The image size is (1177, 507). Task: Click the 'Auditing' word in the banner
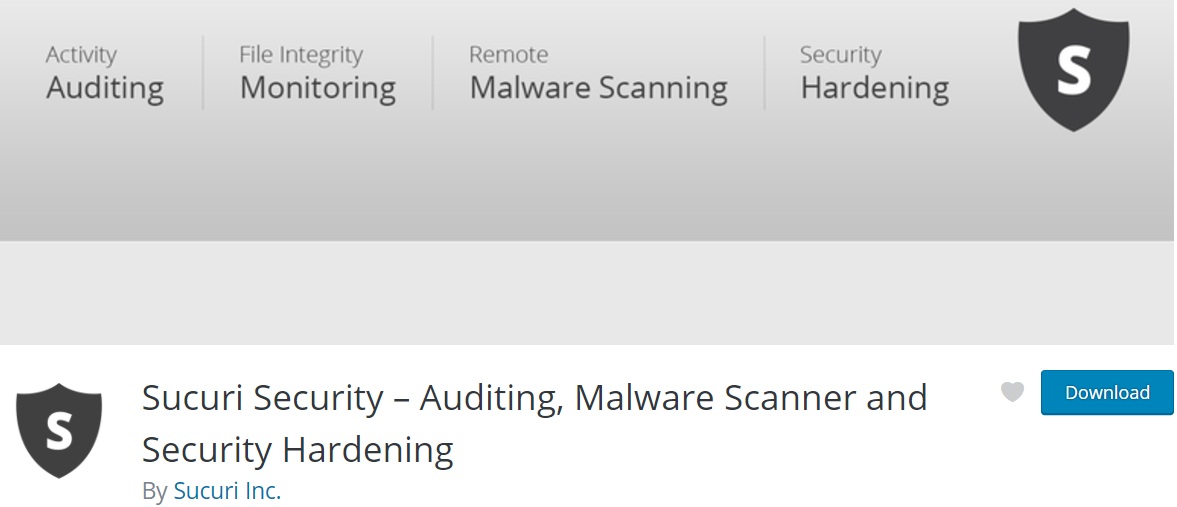coord(105,88)
